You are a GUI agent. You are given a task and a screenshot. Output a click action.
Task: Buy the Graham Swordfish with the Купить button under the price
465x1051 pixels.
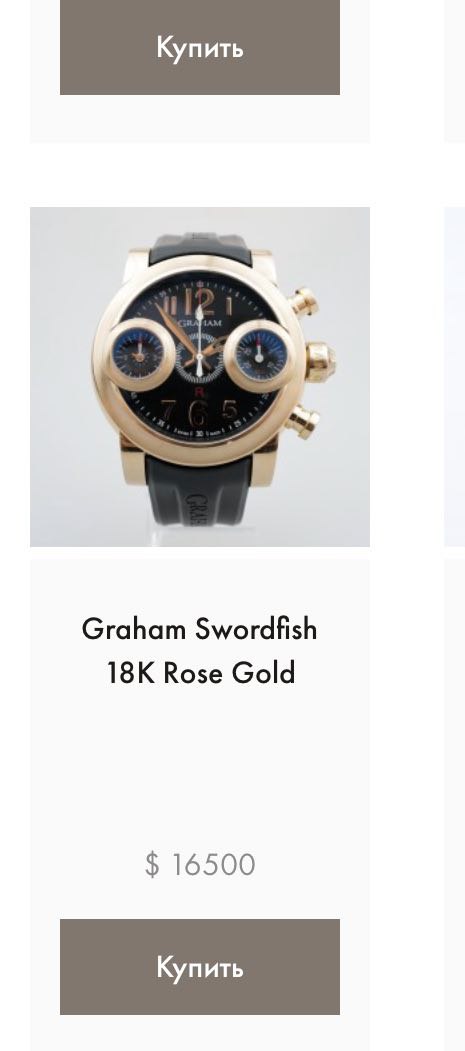tap(200, 967)
